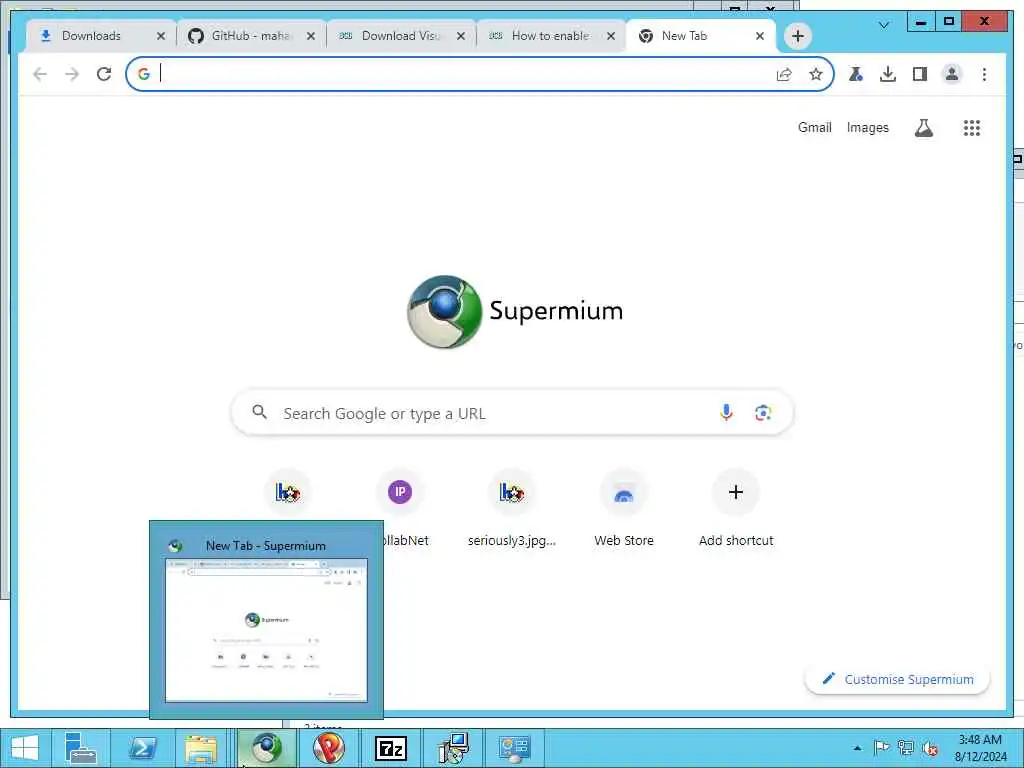Open the experiments flask icon in toolbar
The width and height of the screenshot is (1024, 768).
[x=856, y=74]
